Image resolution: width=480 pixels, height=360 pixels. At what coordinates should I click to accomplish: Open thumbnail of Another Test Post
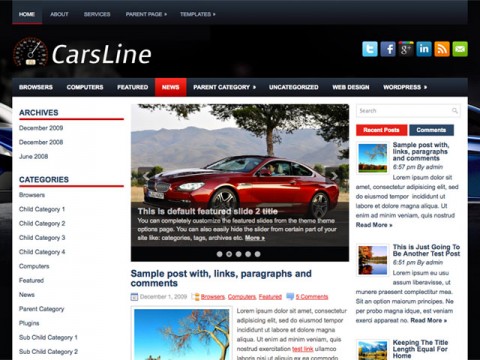click(x=373, y=261)
